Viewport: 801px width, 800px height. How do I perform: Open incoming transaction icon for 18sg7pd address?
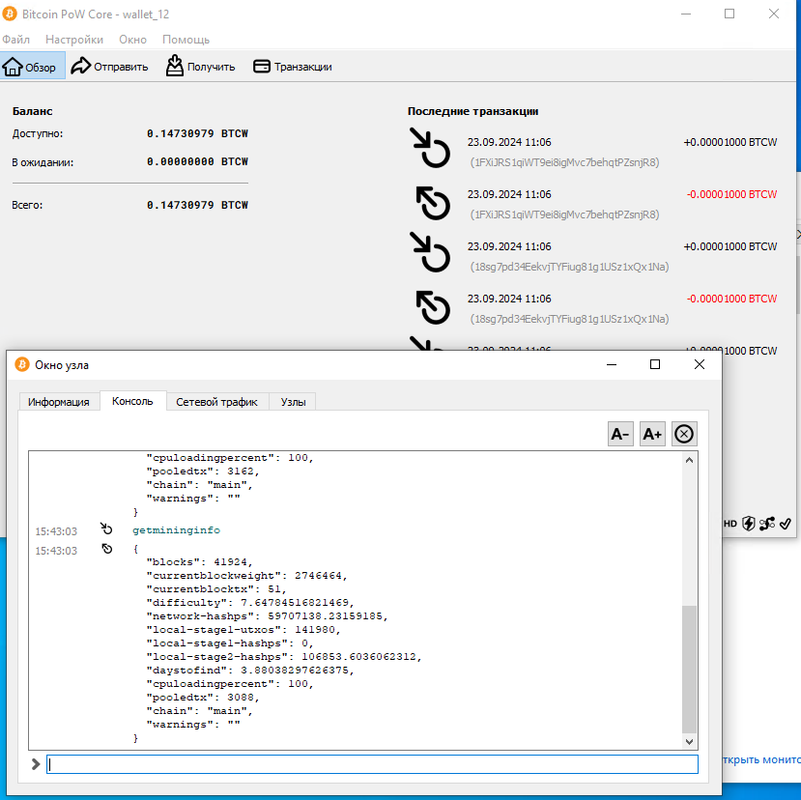(430, 252)
